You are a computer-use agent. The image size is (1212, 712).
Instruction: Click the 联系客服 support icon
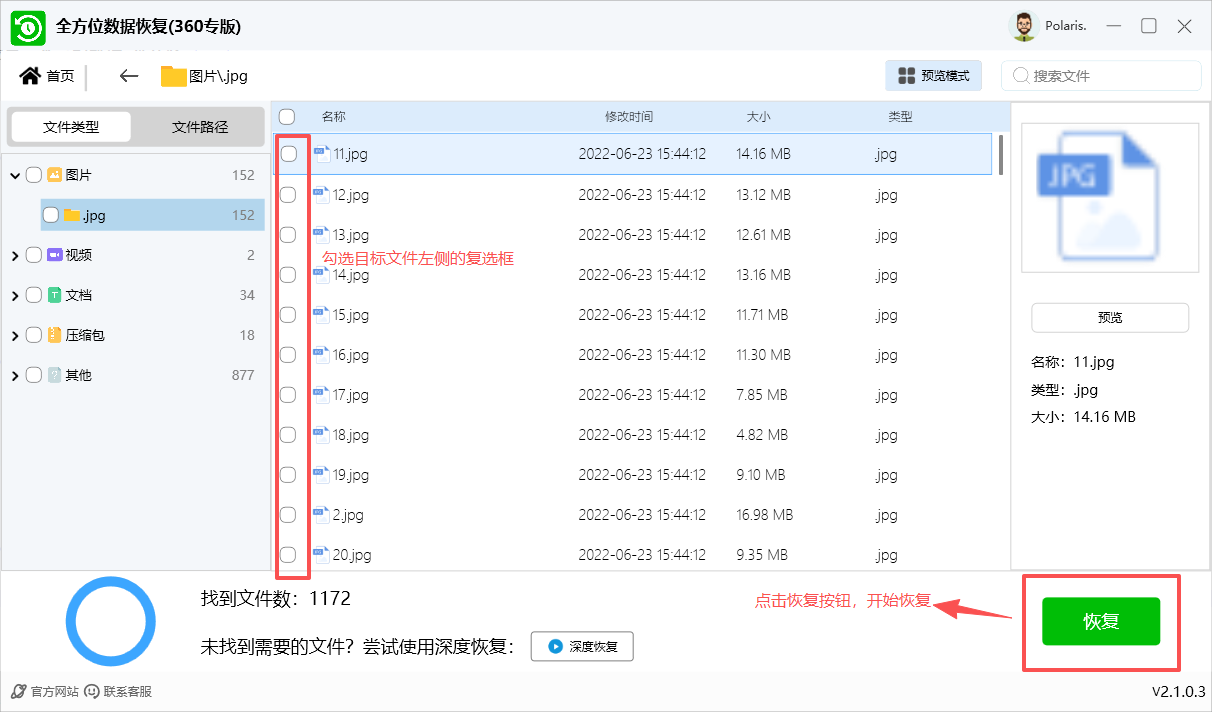(92, 691)
